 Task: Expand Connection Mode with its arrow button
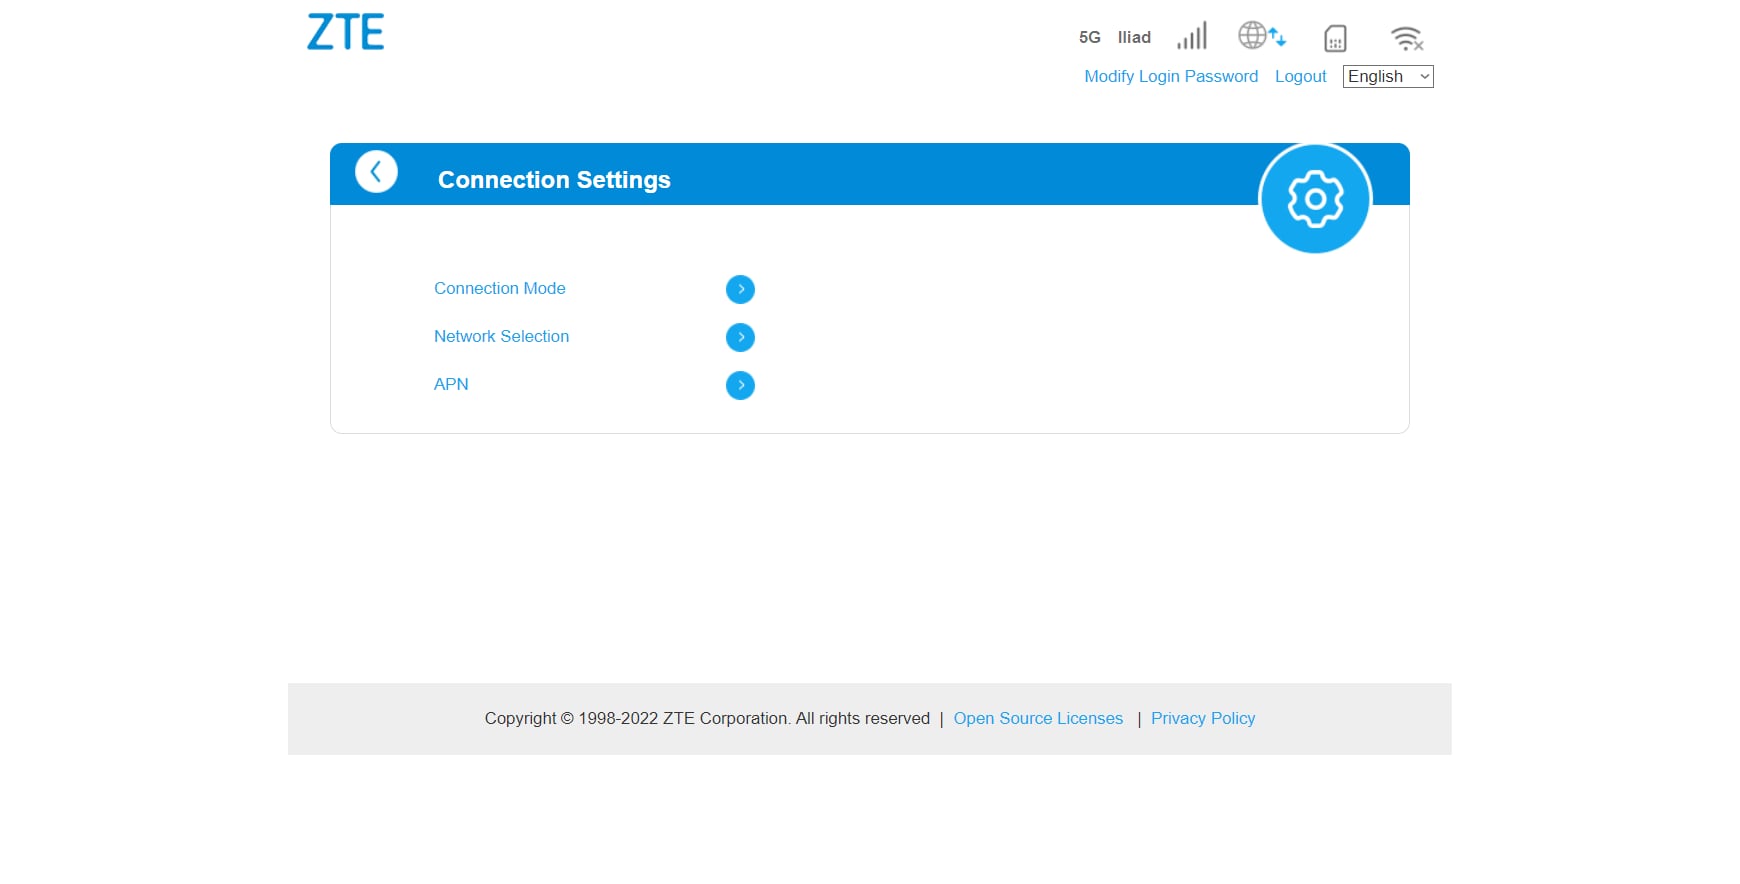pos(740,289)
